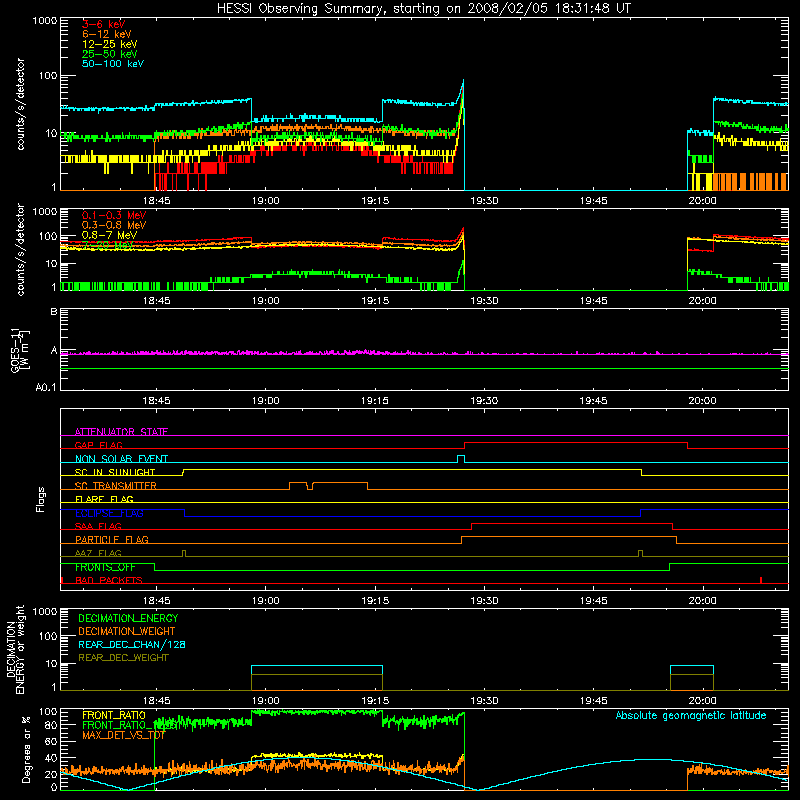800x800 pixels.
Task: Click the 0.8-7 MeV legend entry
Action: [x=110, y=235]
